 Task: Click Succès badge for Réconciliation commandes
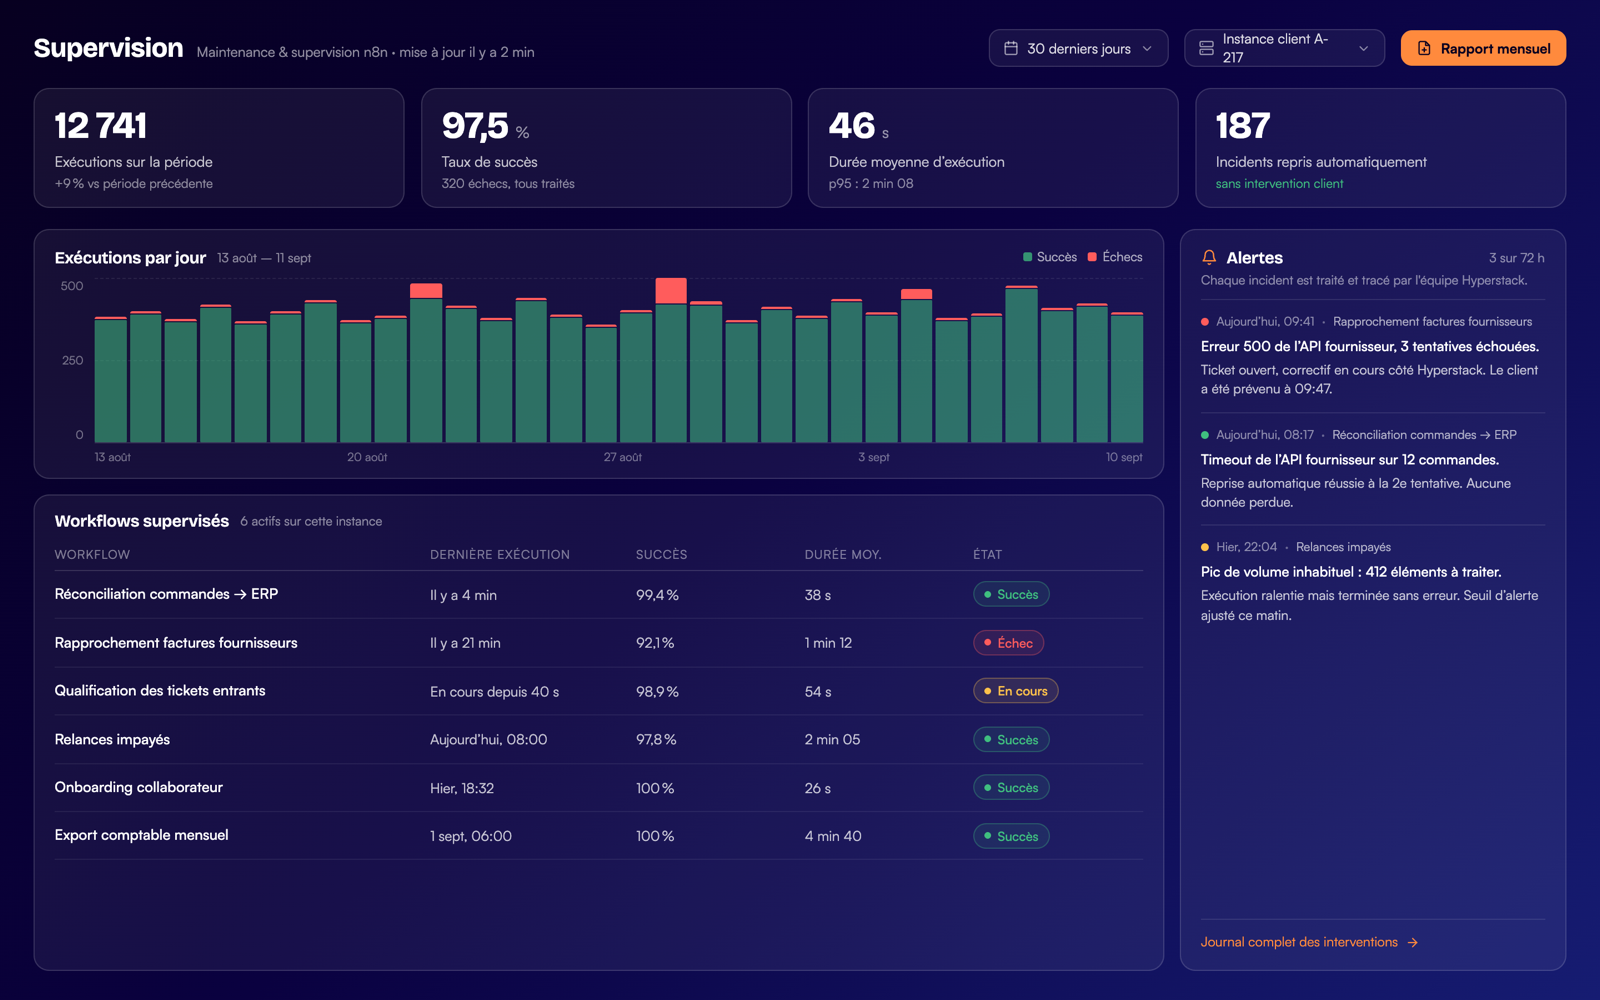tap(1011, 594)
